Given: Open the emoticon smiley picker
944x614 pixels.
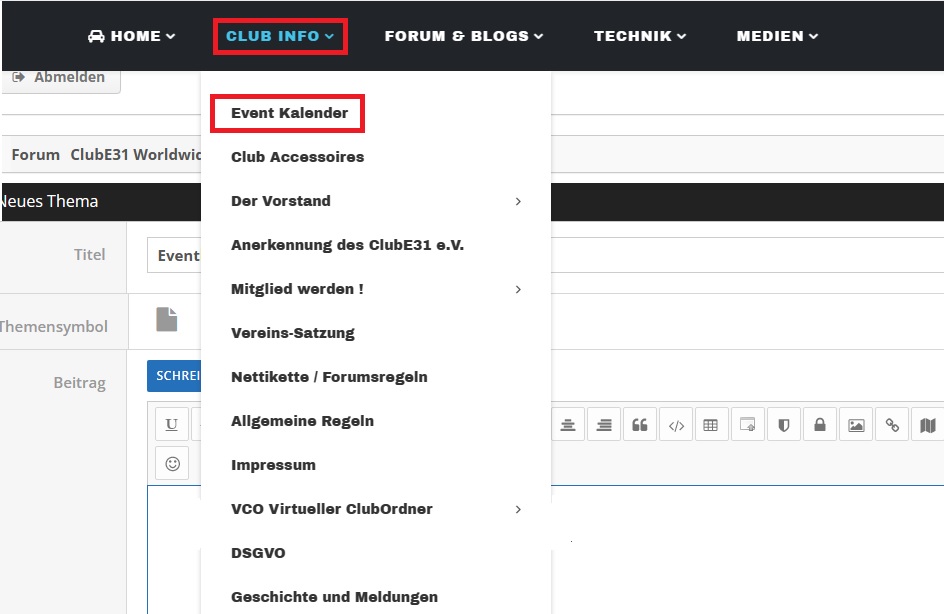Looking at the screenshot, I should pos(172,464).
